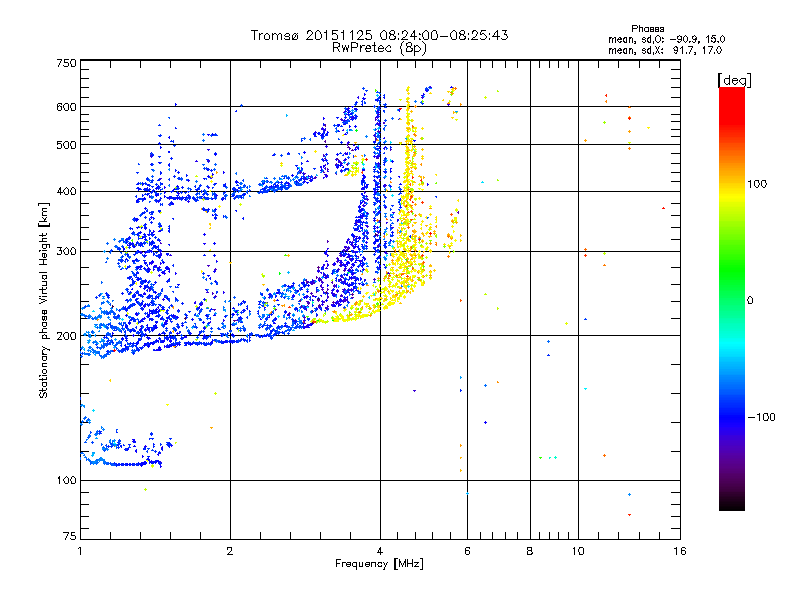Image resolution: width=800 pixels, height=600 pixels.
Task: Click the 10 tick label on frequency axis
Action: 578,551
